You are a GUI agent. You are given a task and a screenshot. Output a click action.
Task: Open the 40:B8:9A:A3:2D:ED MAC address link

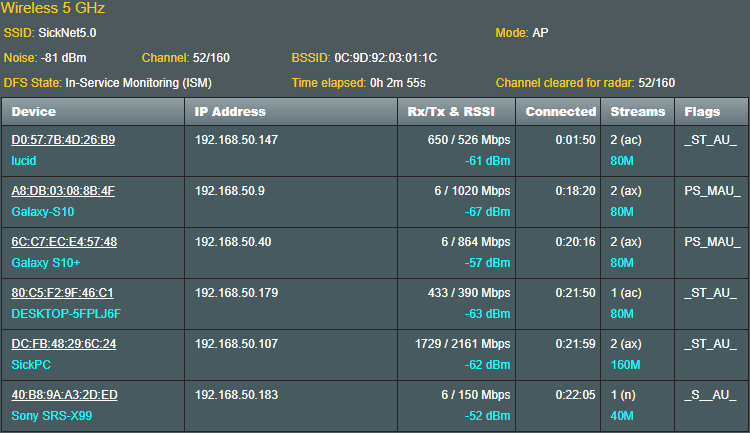point(65,395)
